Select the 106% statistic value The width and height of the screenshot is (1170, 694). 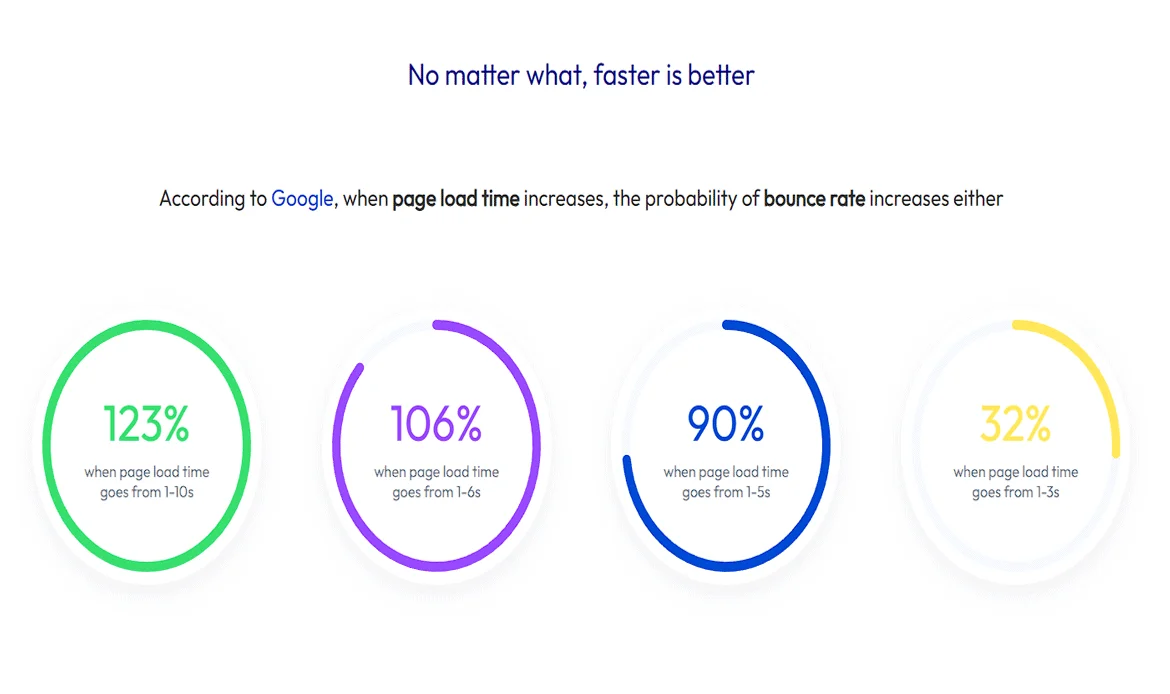point(437,424)
